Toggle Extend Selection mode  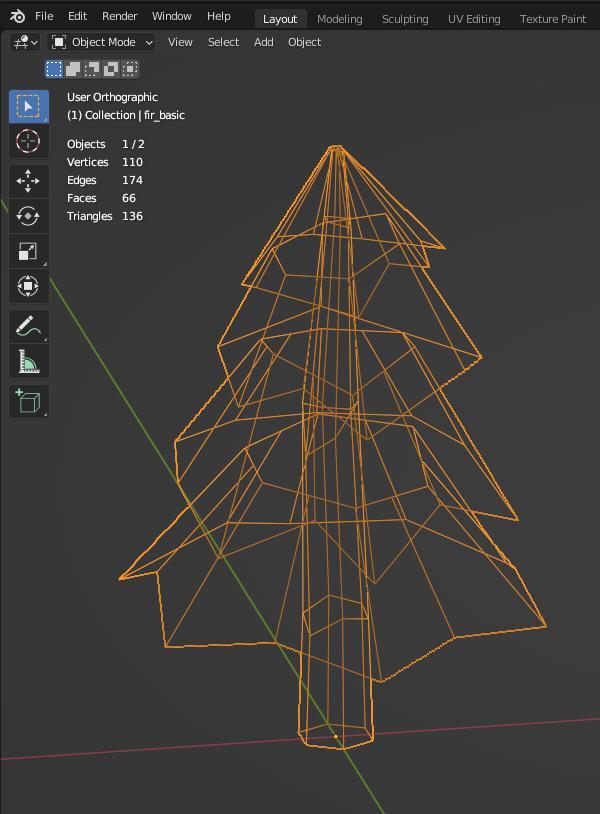73,69
